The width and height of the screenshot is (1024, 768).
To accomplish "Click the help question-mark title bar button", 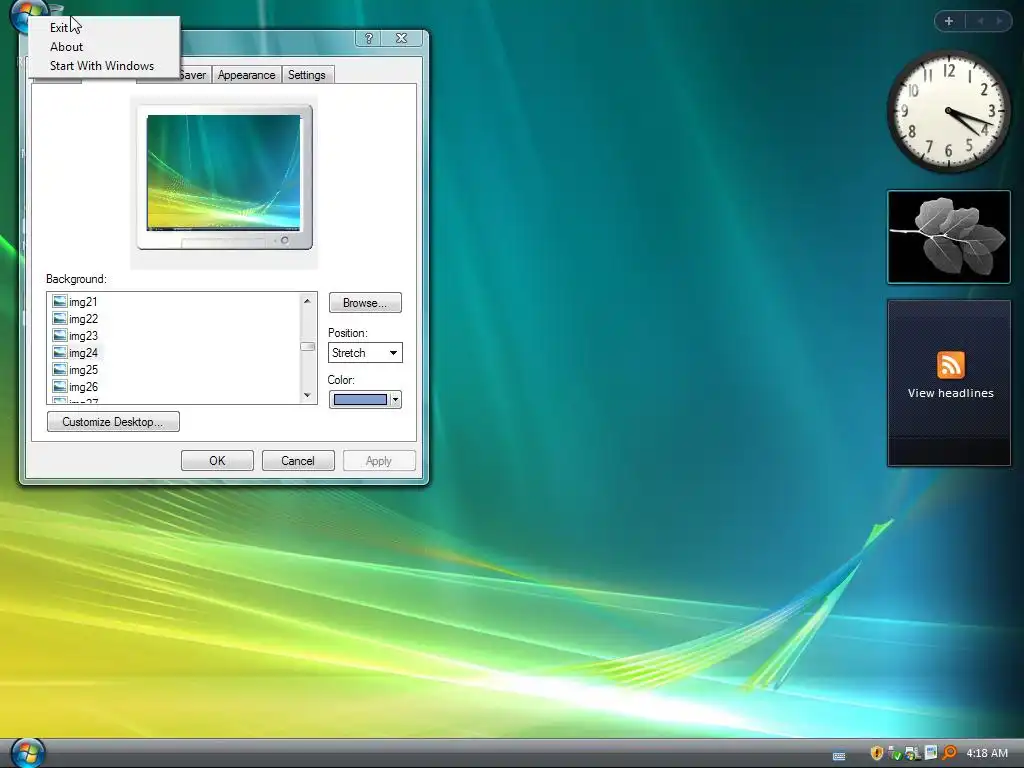I will [x=368, y=39].
